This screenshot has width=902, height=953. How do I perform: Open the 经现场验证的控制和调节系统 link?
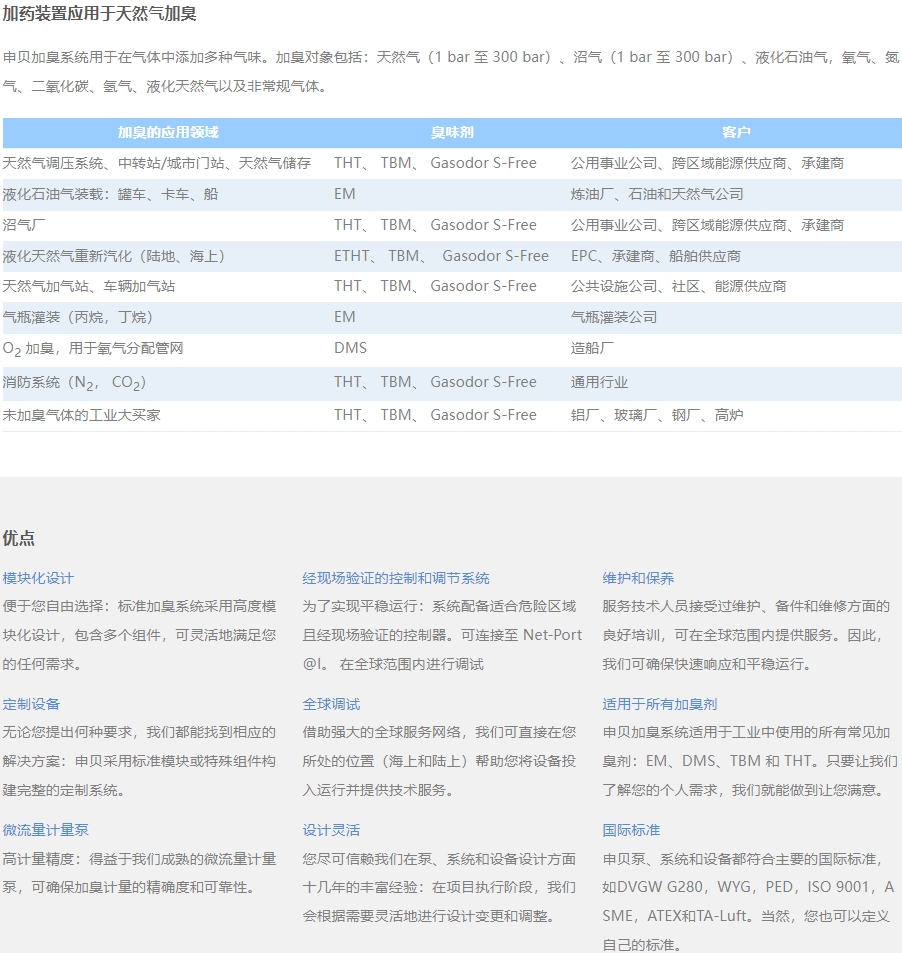[396, 578]
